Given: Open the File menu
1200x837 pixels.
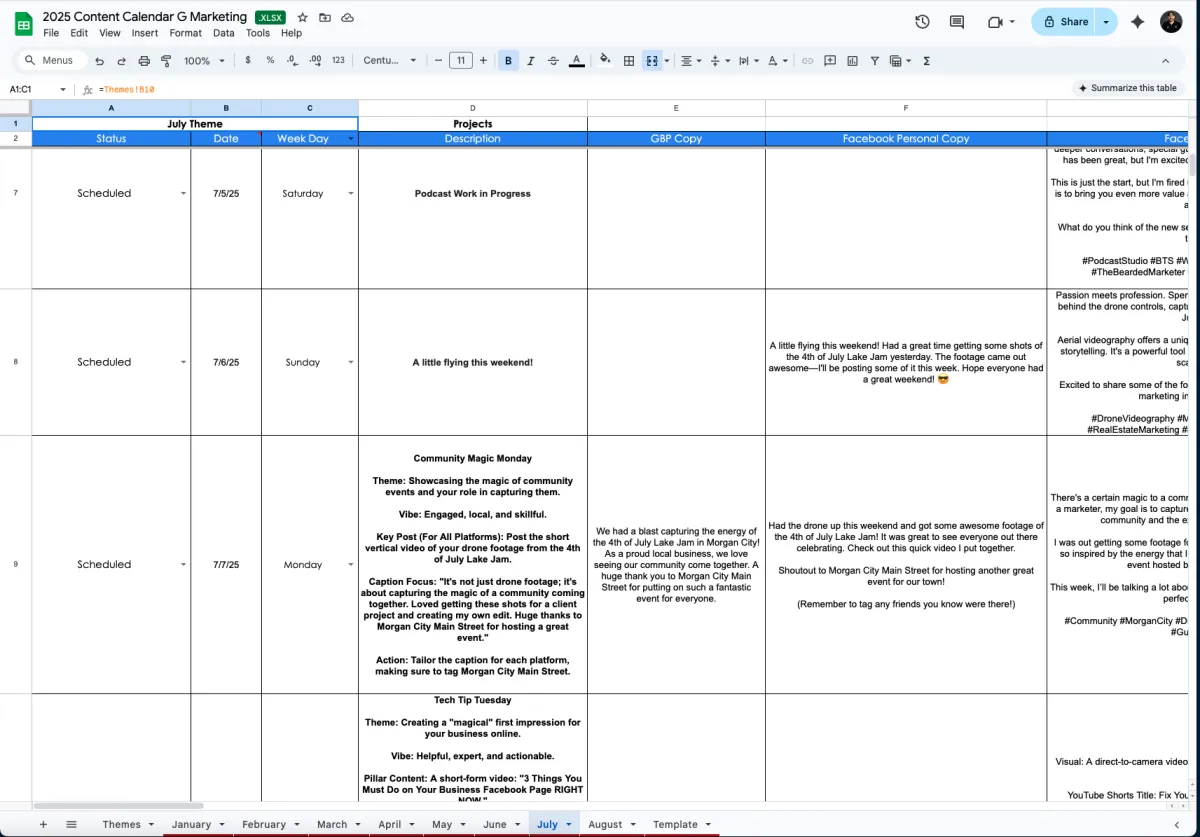Looking at the screenshot, I should click(x=51, y=33).
